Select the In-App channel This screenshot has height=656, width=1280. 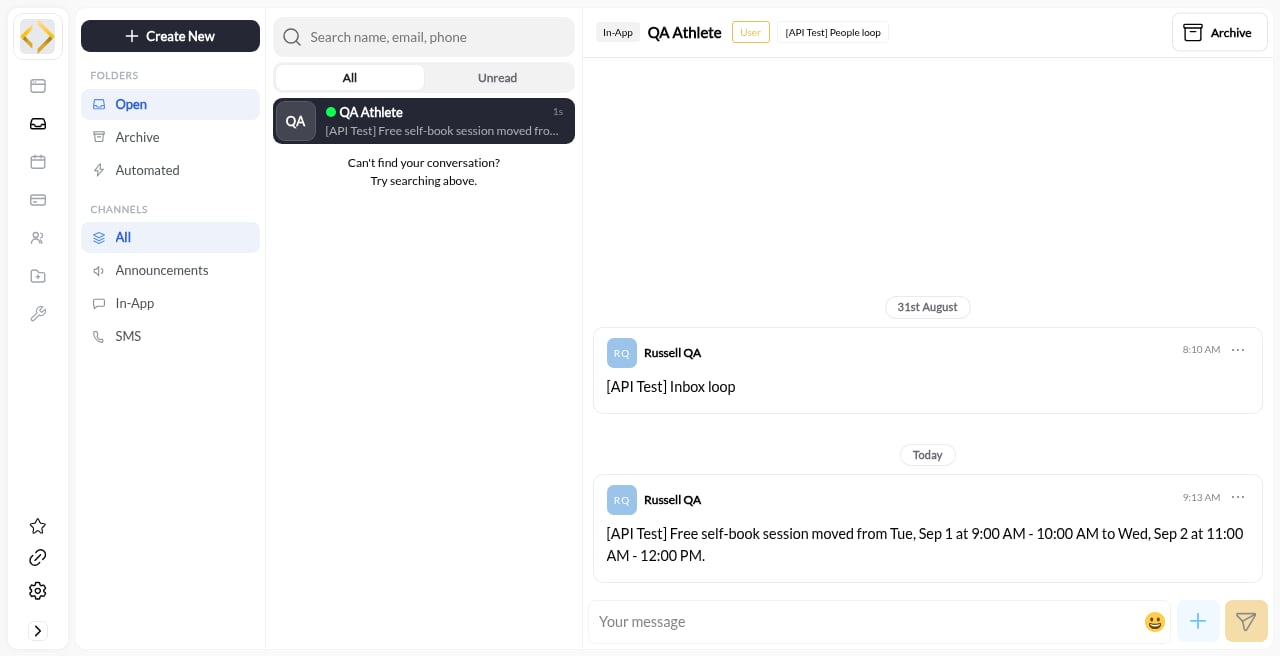point(170,303)
